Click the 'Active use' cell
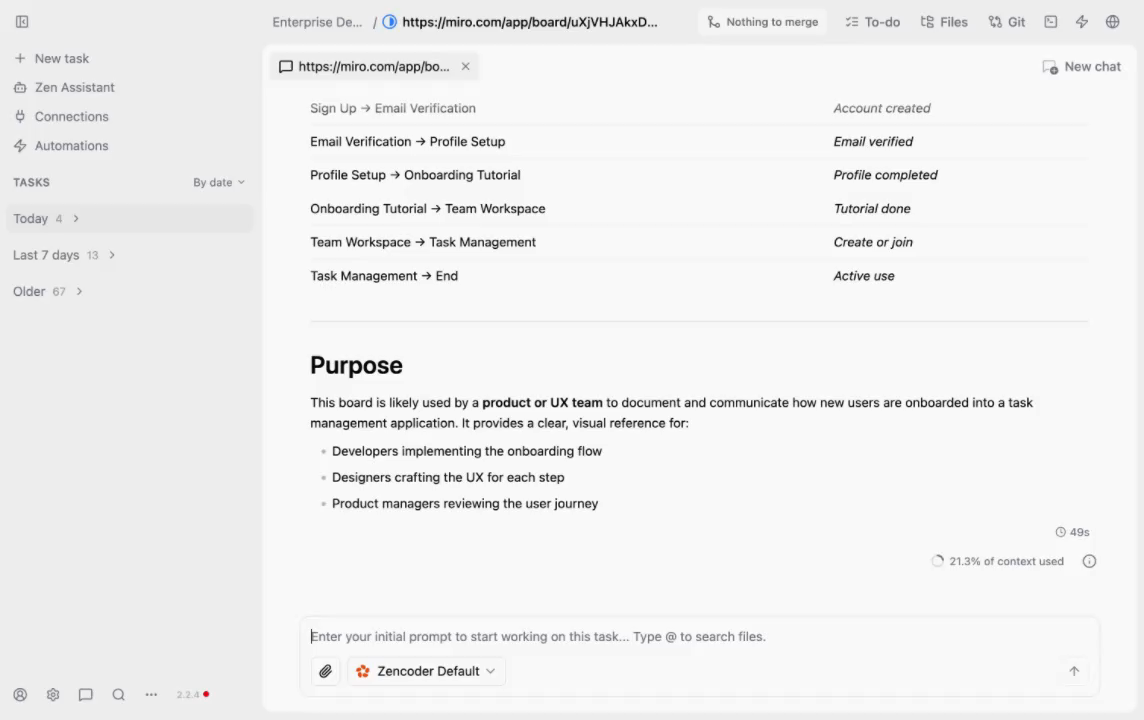1144x720 pixels. pyautogui.click(x=864, y=276)
